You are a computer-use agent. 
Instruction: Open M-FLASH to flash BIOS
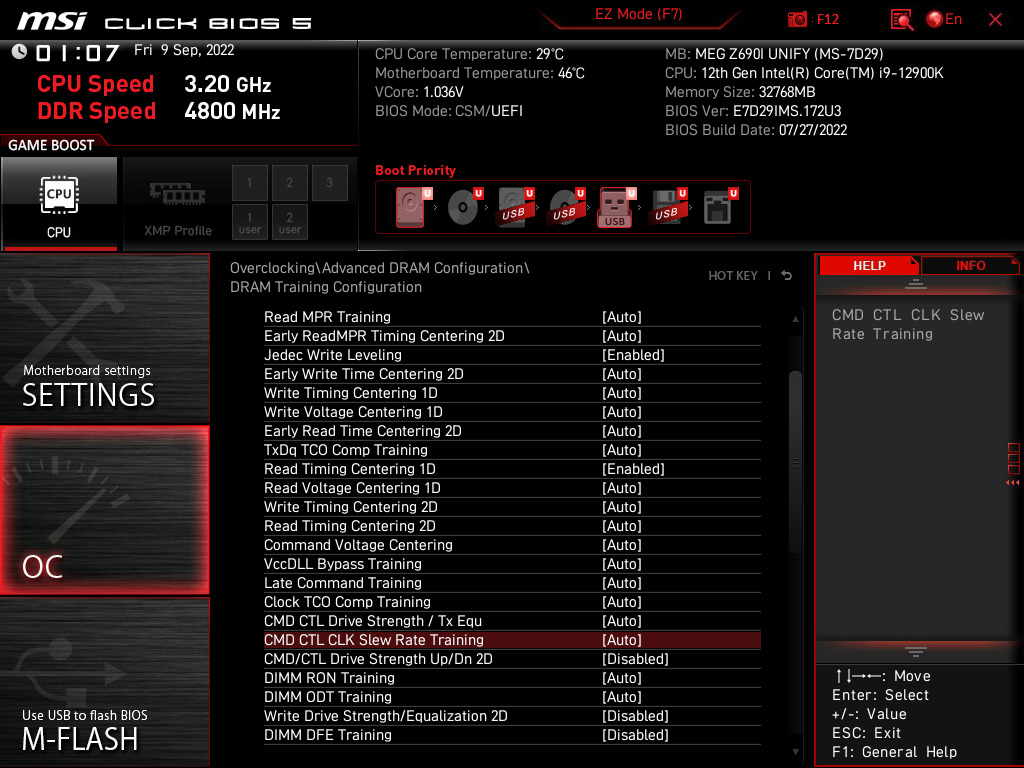tap(104, 682)
